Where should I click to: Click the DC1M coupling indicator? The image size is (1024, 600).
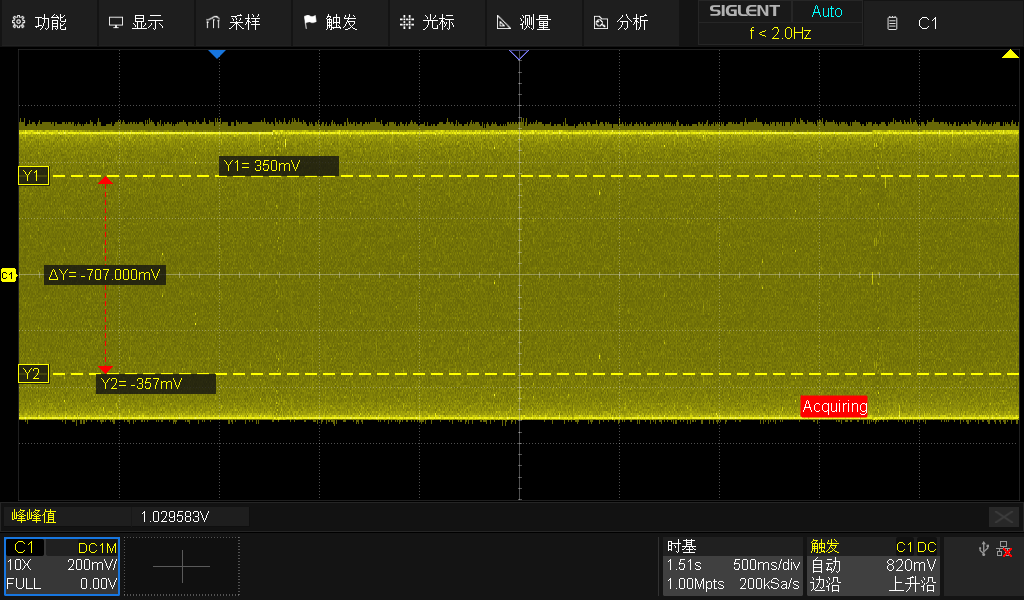tap(97, 548)
